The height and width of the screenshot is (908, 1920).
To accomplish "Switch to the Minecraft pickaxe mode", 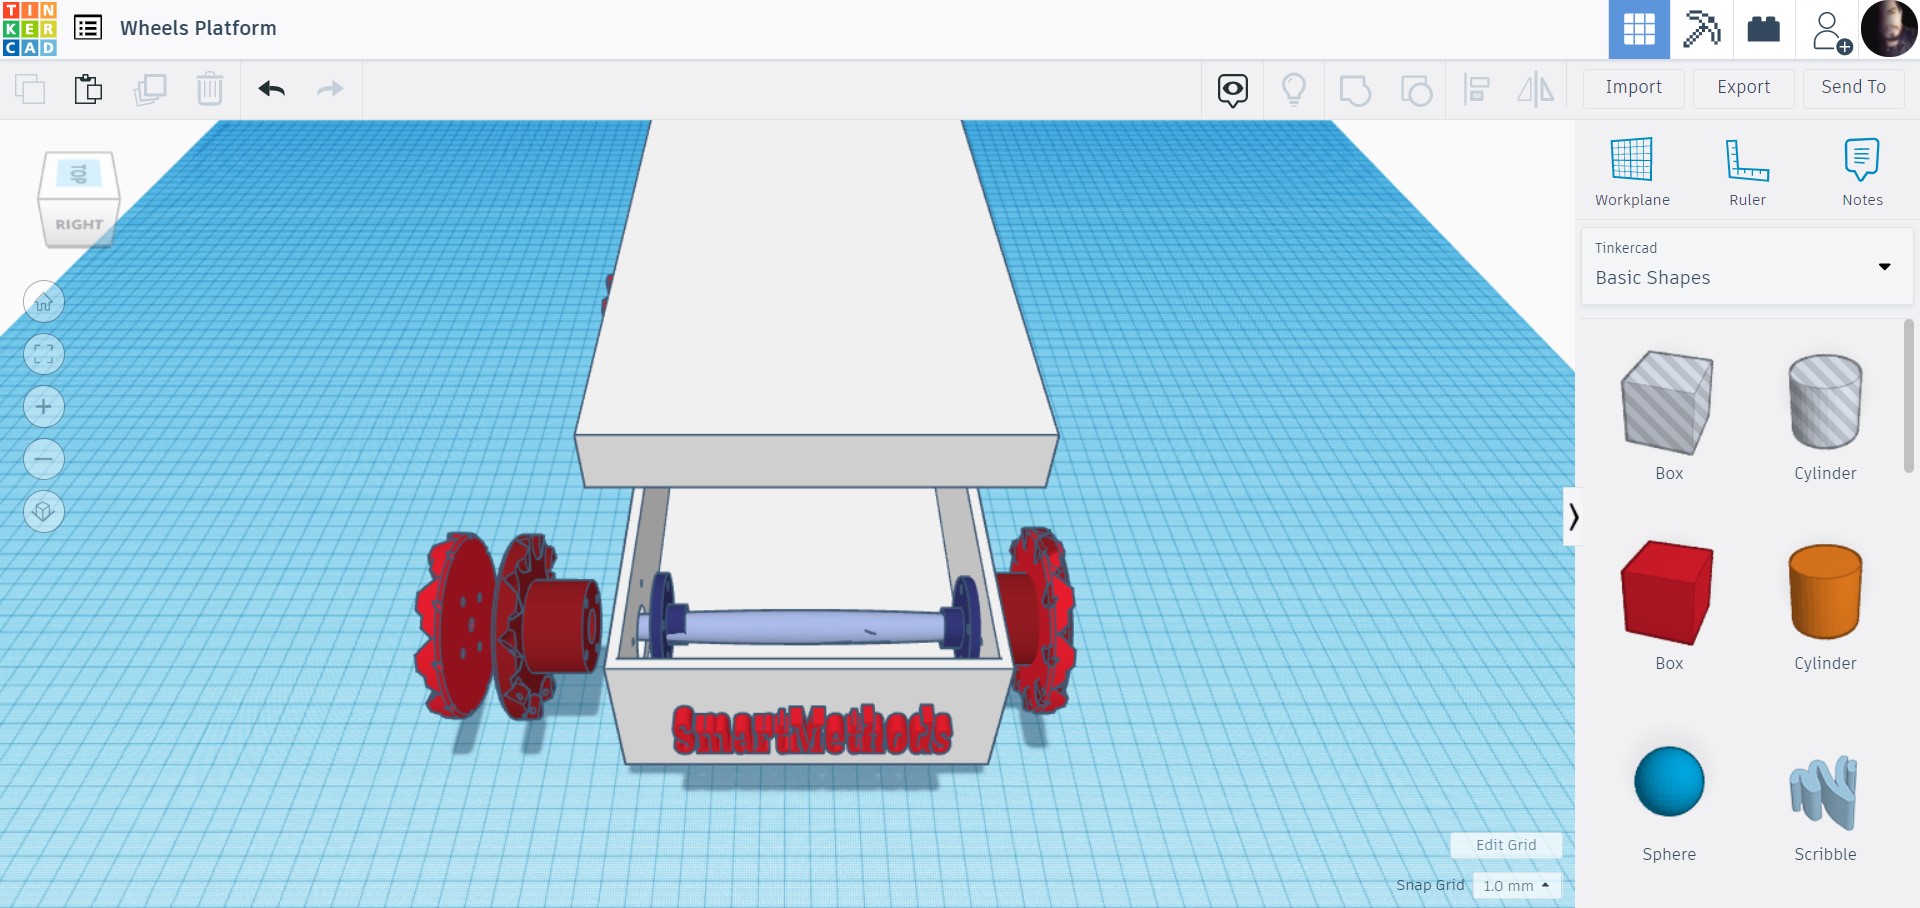I will 1700,29.
